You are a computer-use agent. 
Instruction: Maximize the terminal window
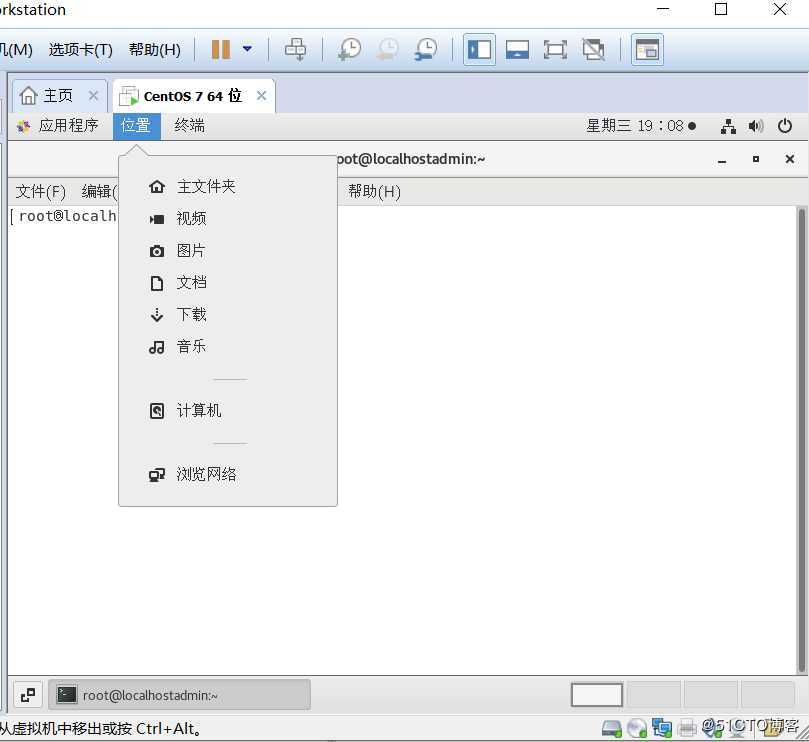click(756, 159)
